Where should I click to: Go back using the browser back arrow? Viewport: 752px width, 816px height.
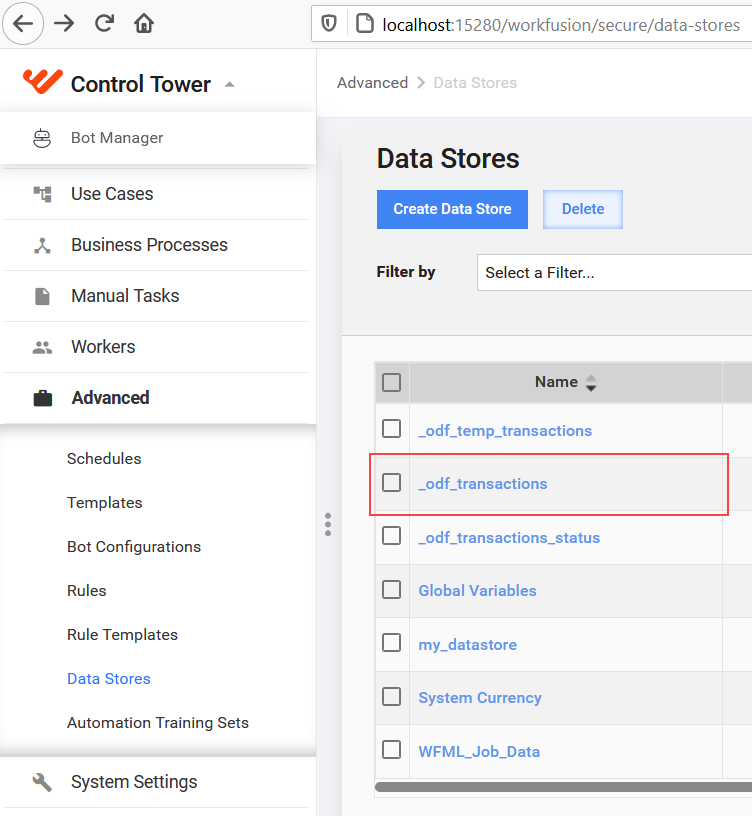coord(23,24)
